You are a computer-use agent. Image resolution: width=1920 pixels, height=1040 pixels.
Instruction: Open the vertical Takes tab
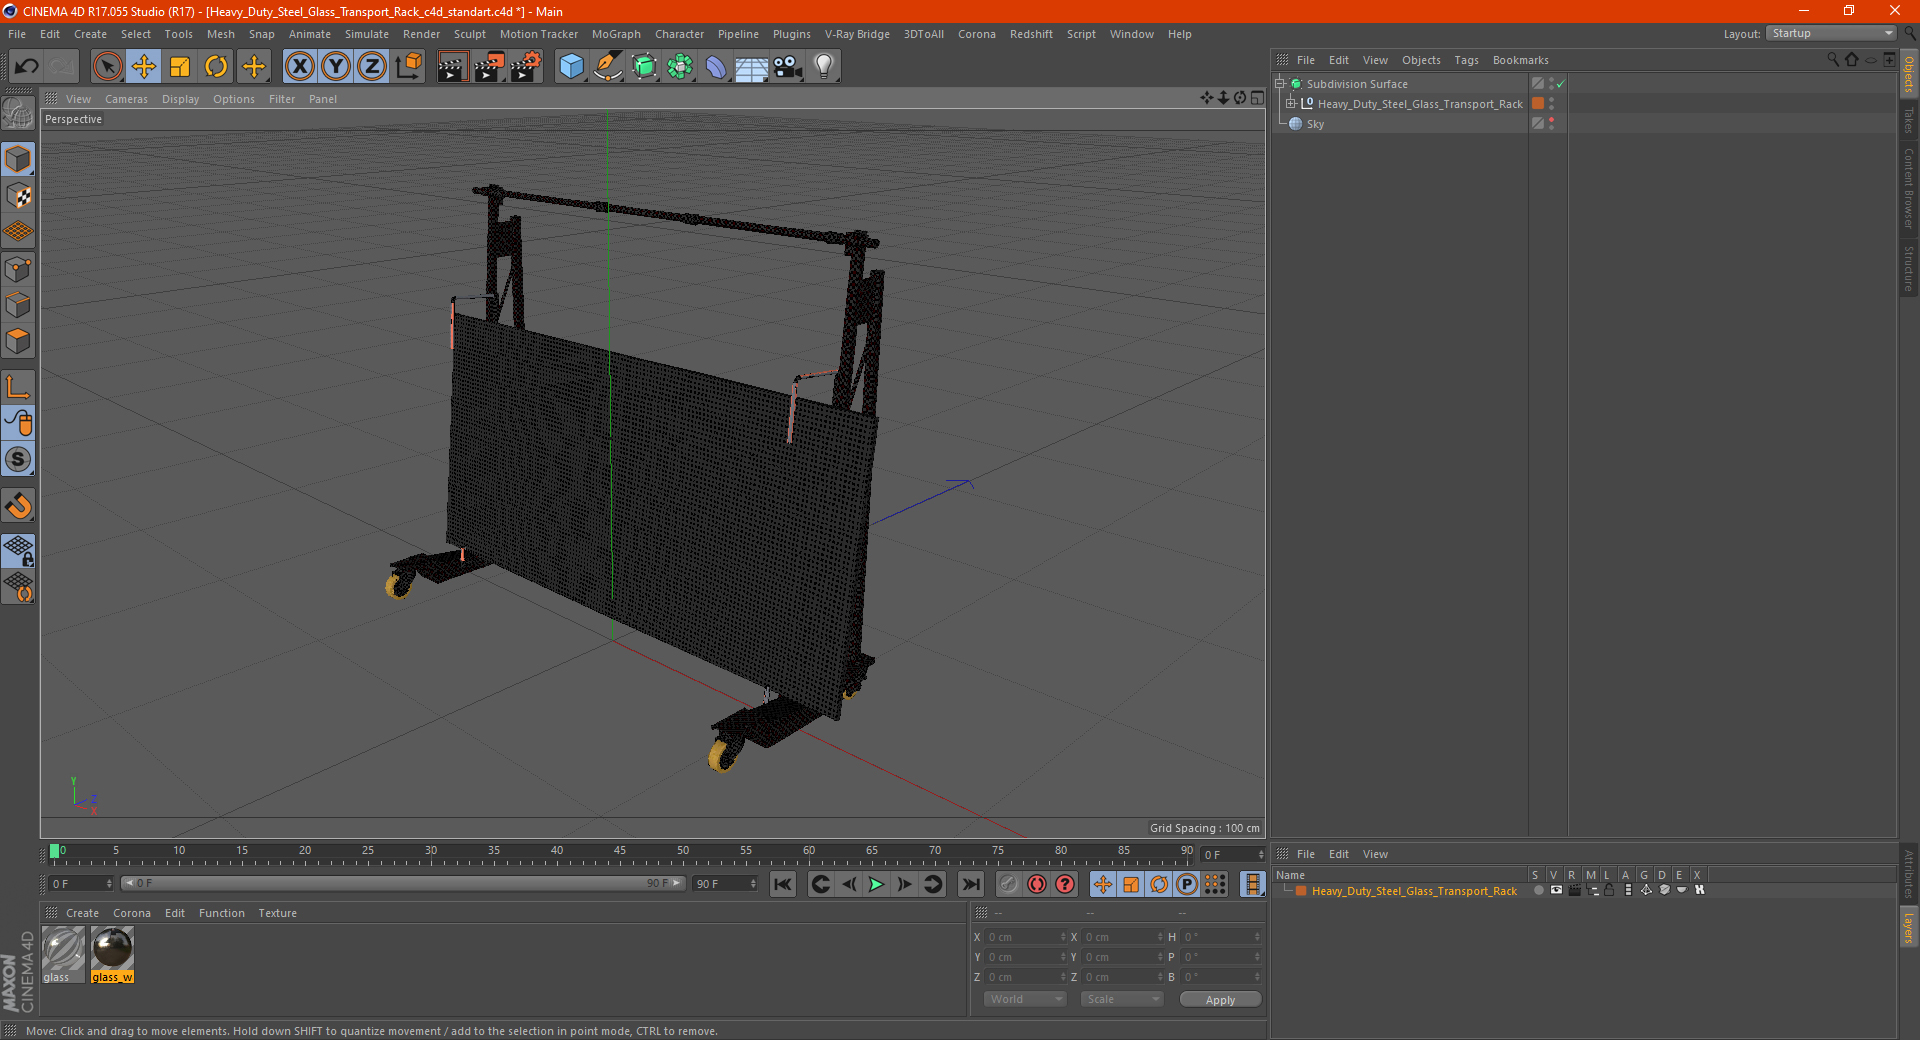[1908, 121]
